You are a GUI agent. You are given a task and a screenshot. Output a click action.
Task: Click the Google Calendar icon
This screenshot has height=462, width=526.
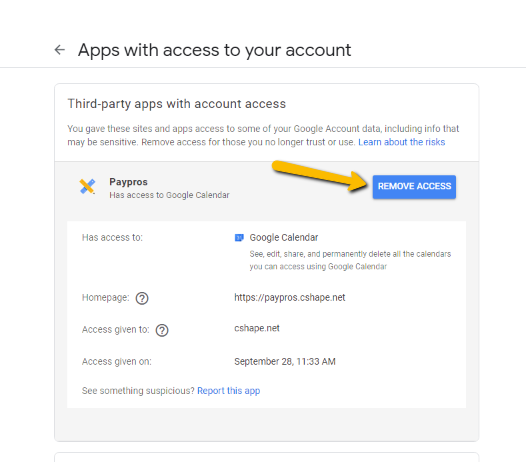pos(239,238)
